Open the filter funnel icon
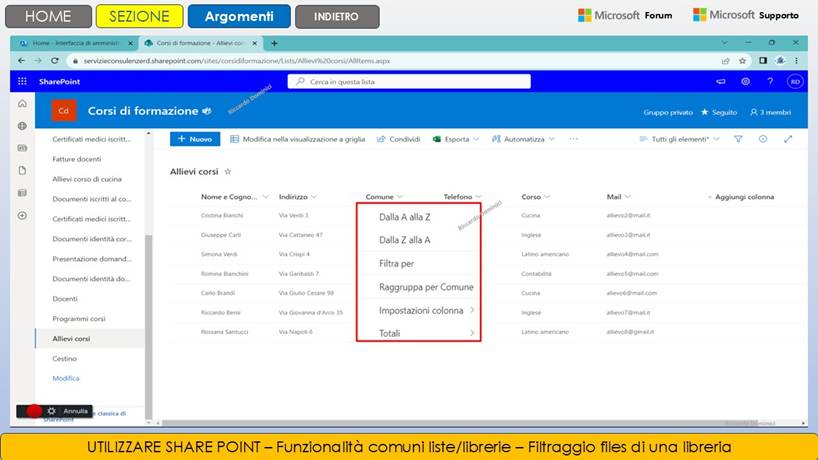The height and width of the screenshot is (460, 818). tap(738, 139)
